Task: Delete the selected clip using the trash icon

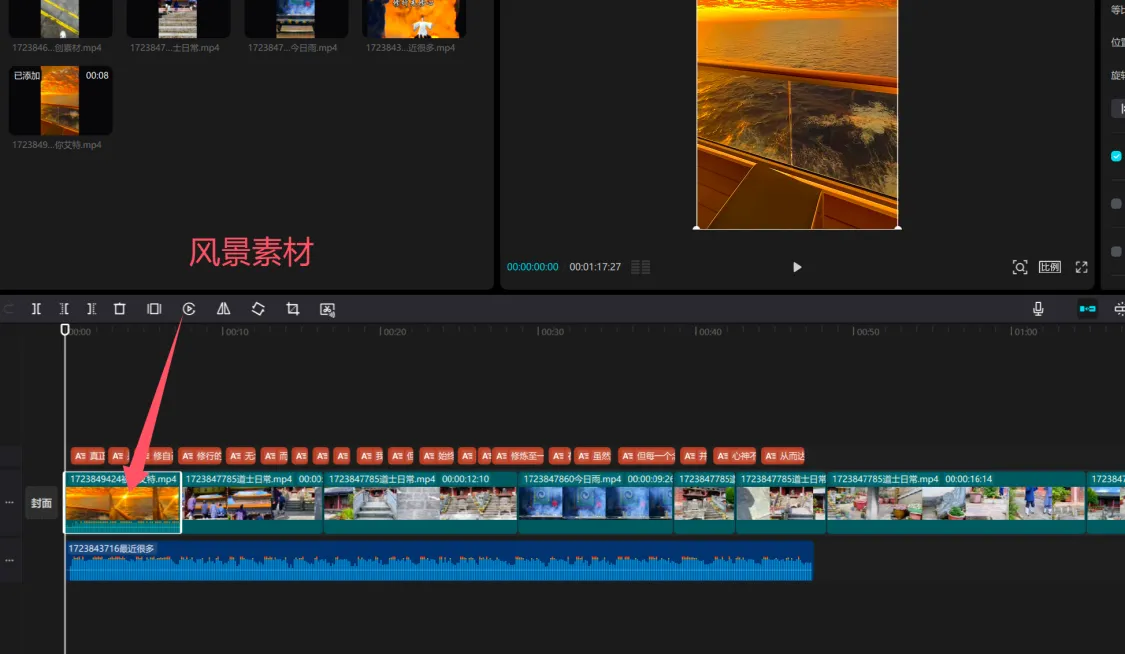Action: (x=119, y=308)
